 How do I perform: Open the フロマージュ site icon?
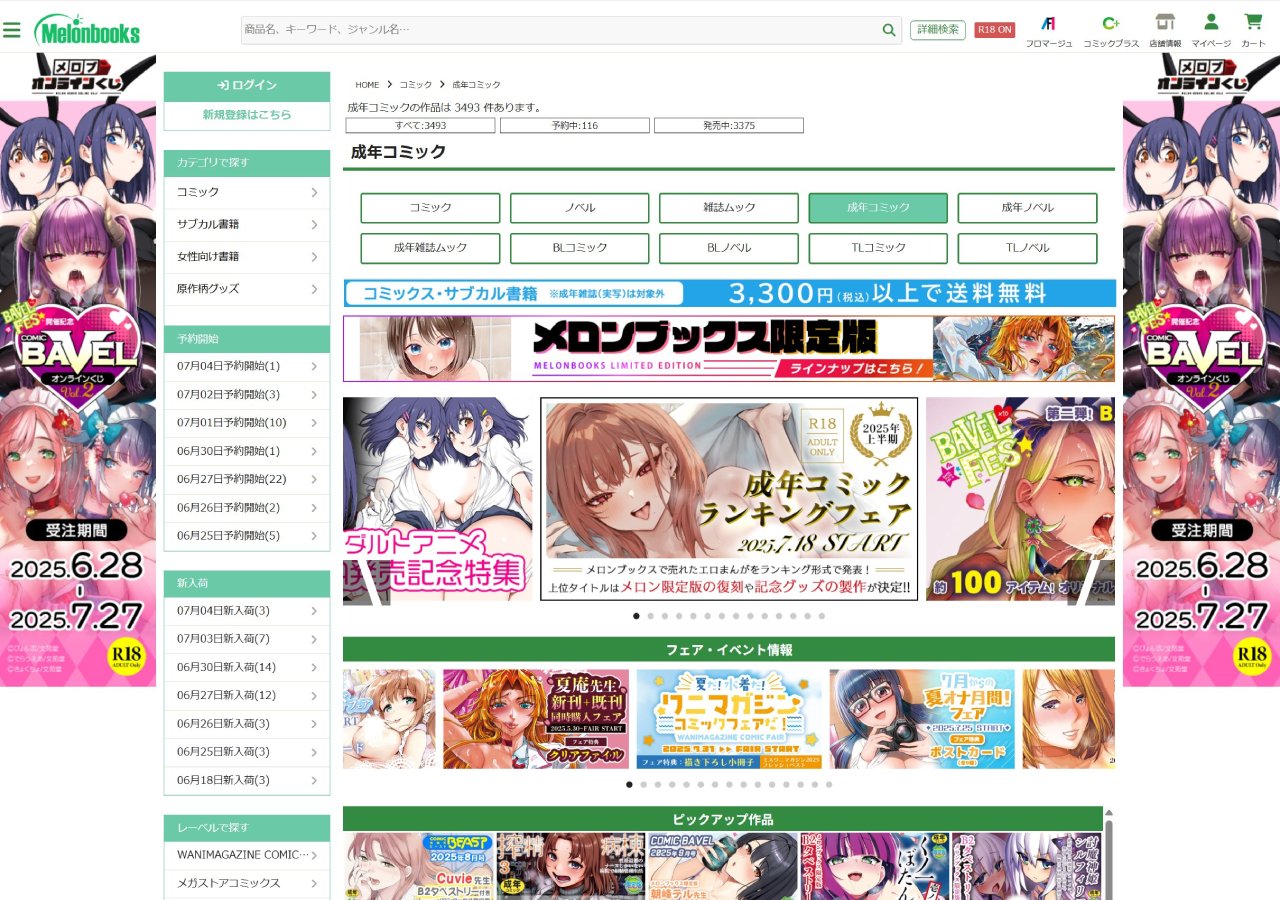tap(1048, 23)
